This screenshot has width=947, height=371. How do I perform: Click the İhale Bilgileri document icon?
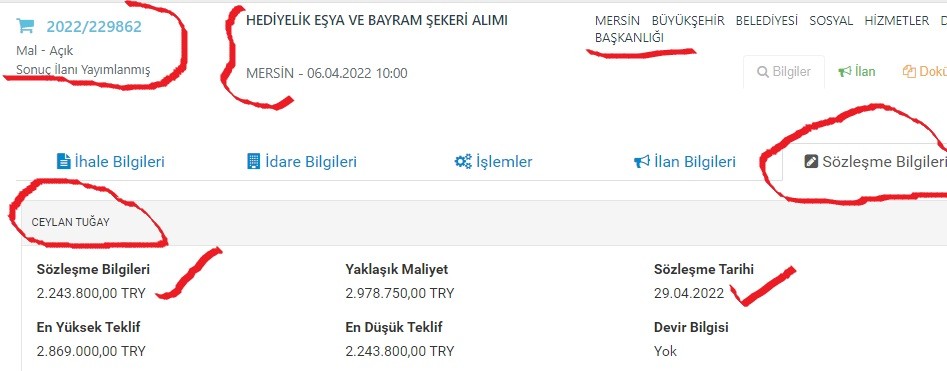coord(63,161)
